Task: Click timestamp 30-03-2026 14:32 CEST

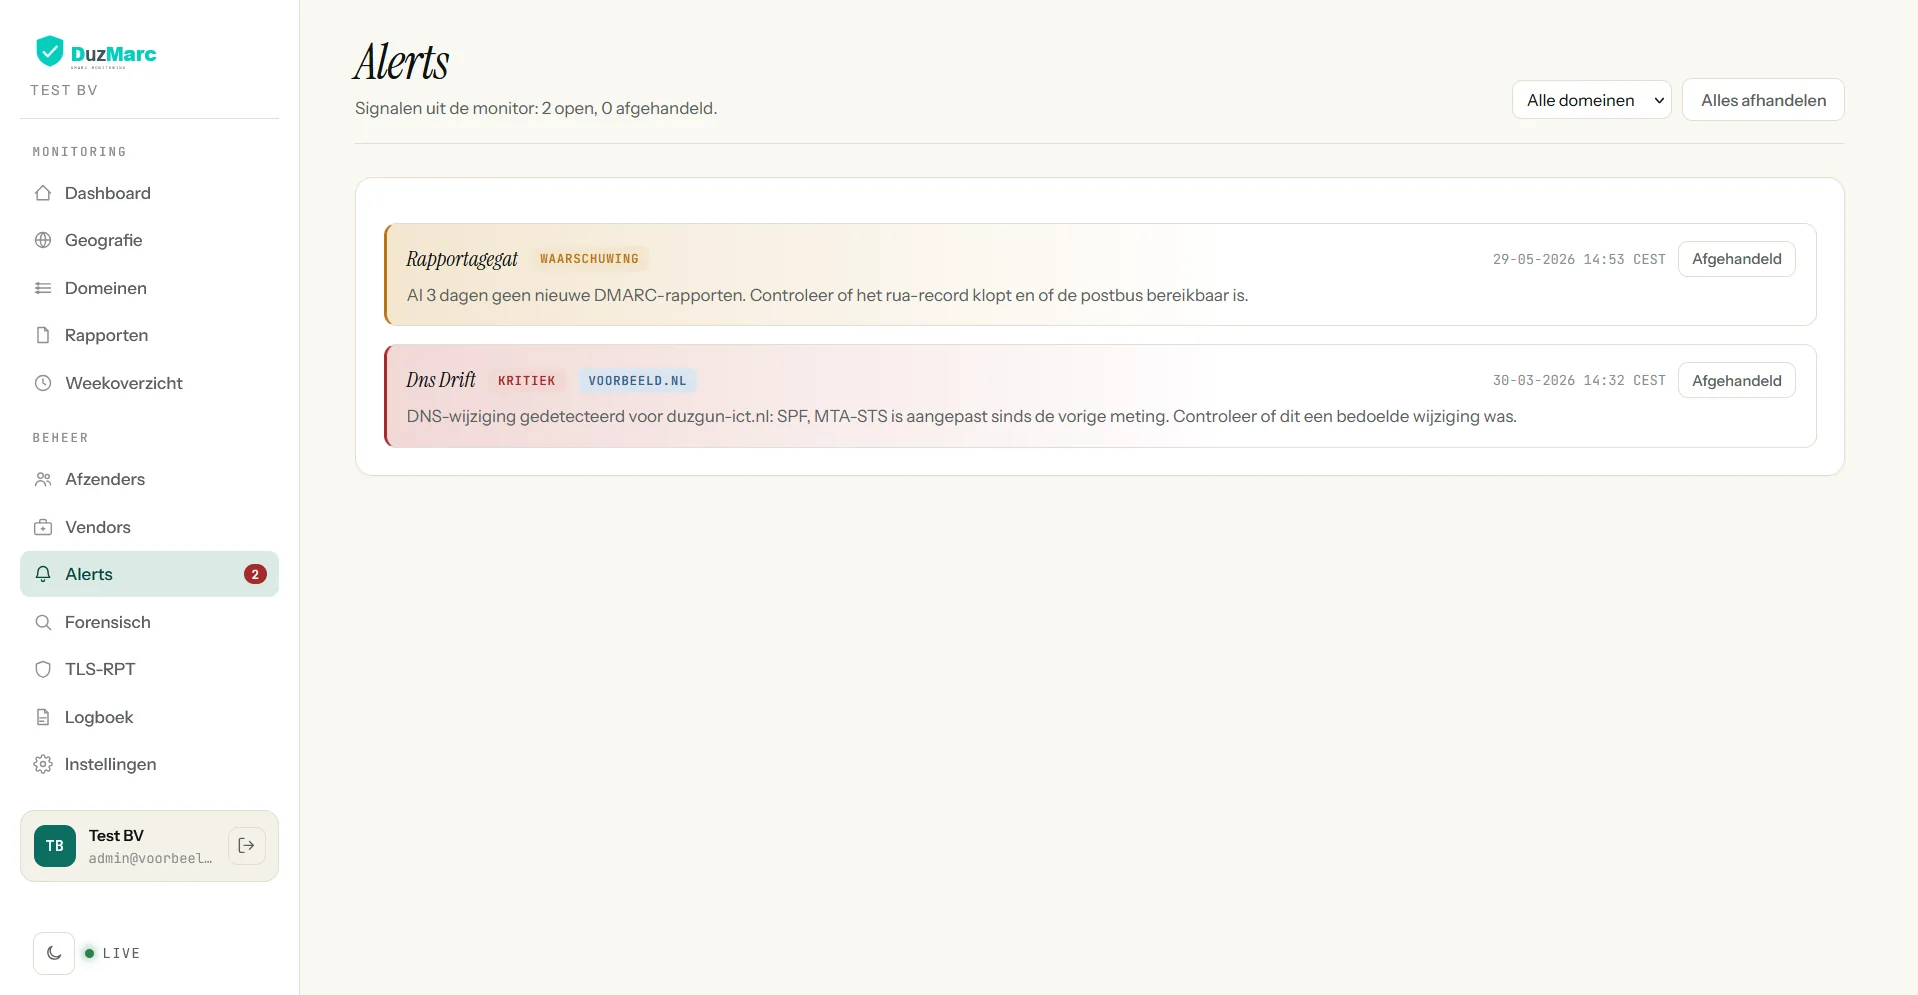Action: (1579, 381)
